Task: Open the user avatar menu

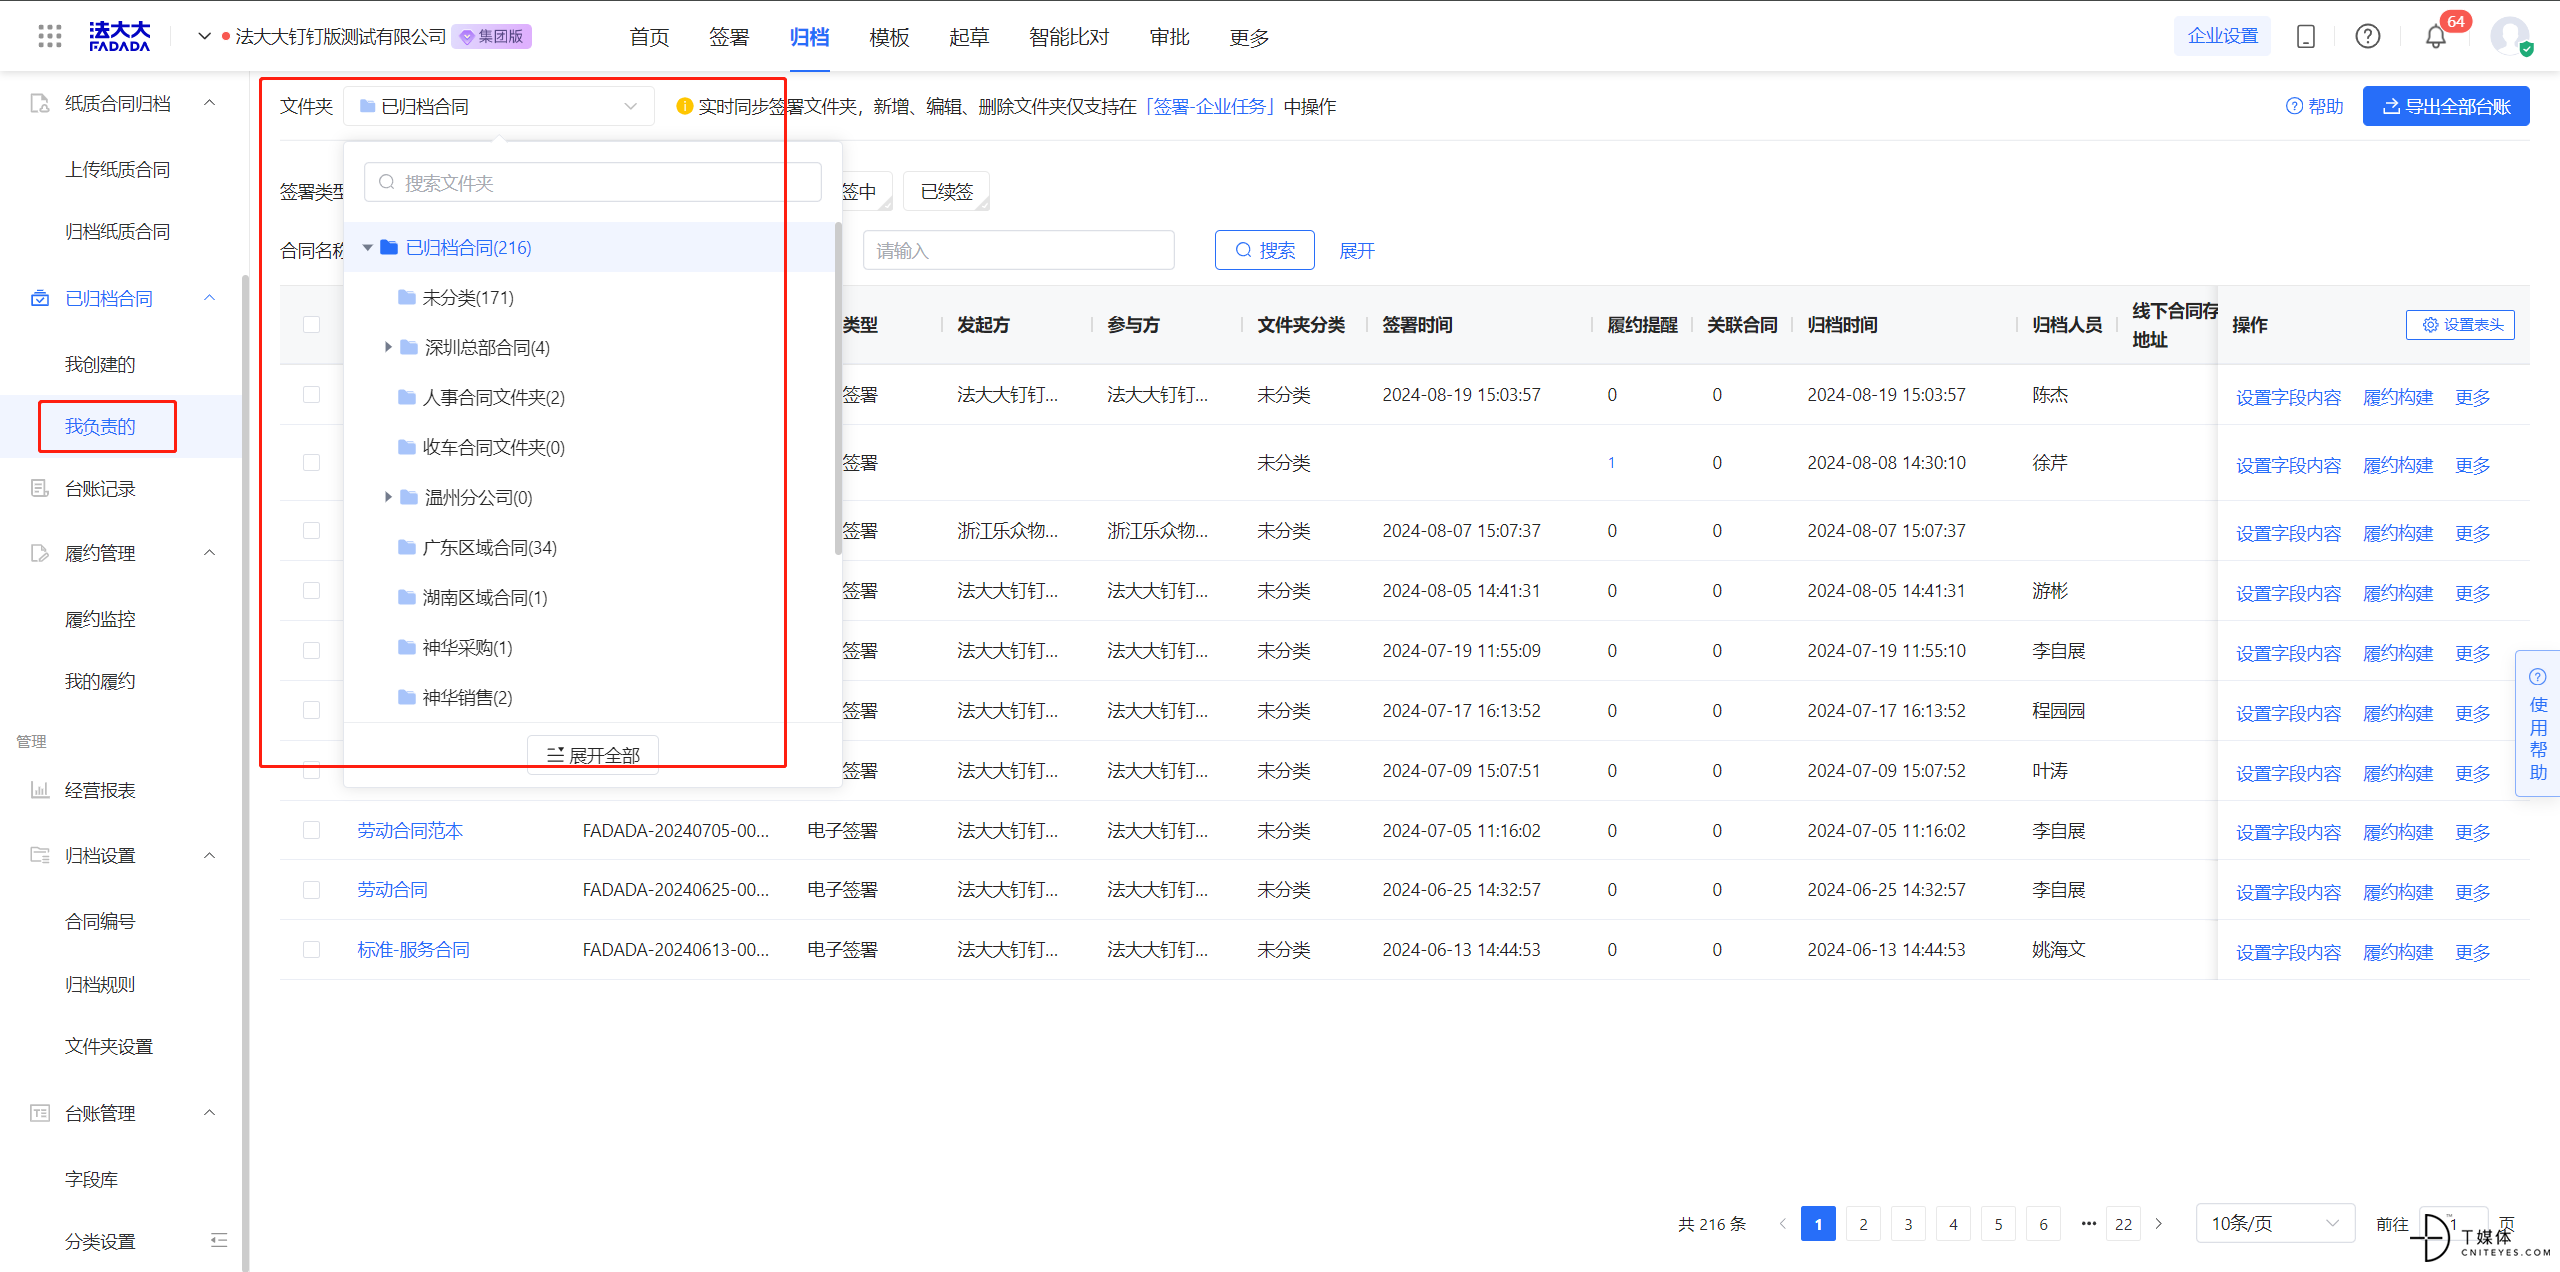Action: tap(2511, 36)
